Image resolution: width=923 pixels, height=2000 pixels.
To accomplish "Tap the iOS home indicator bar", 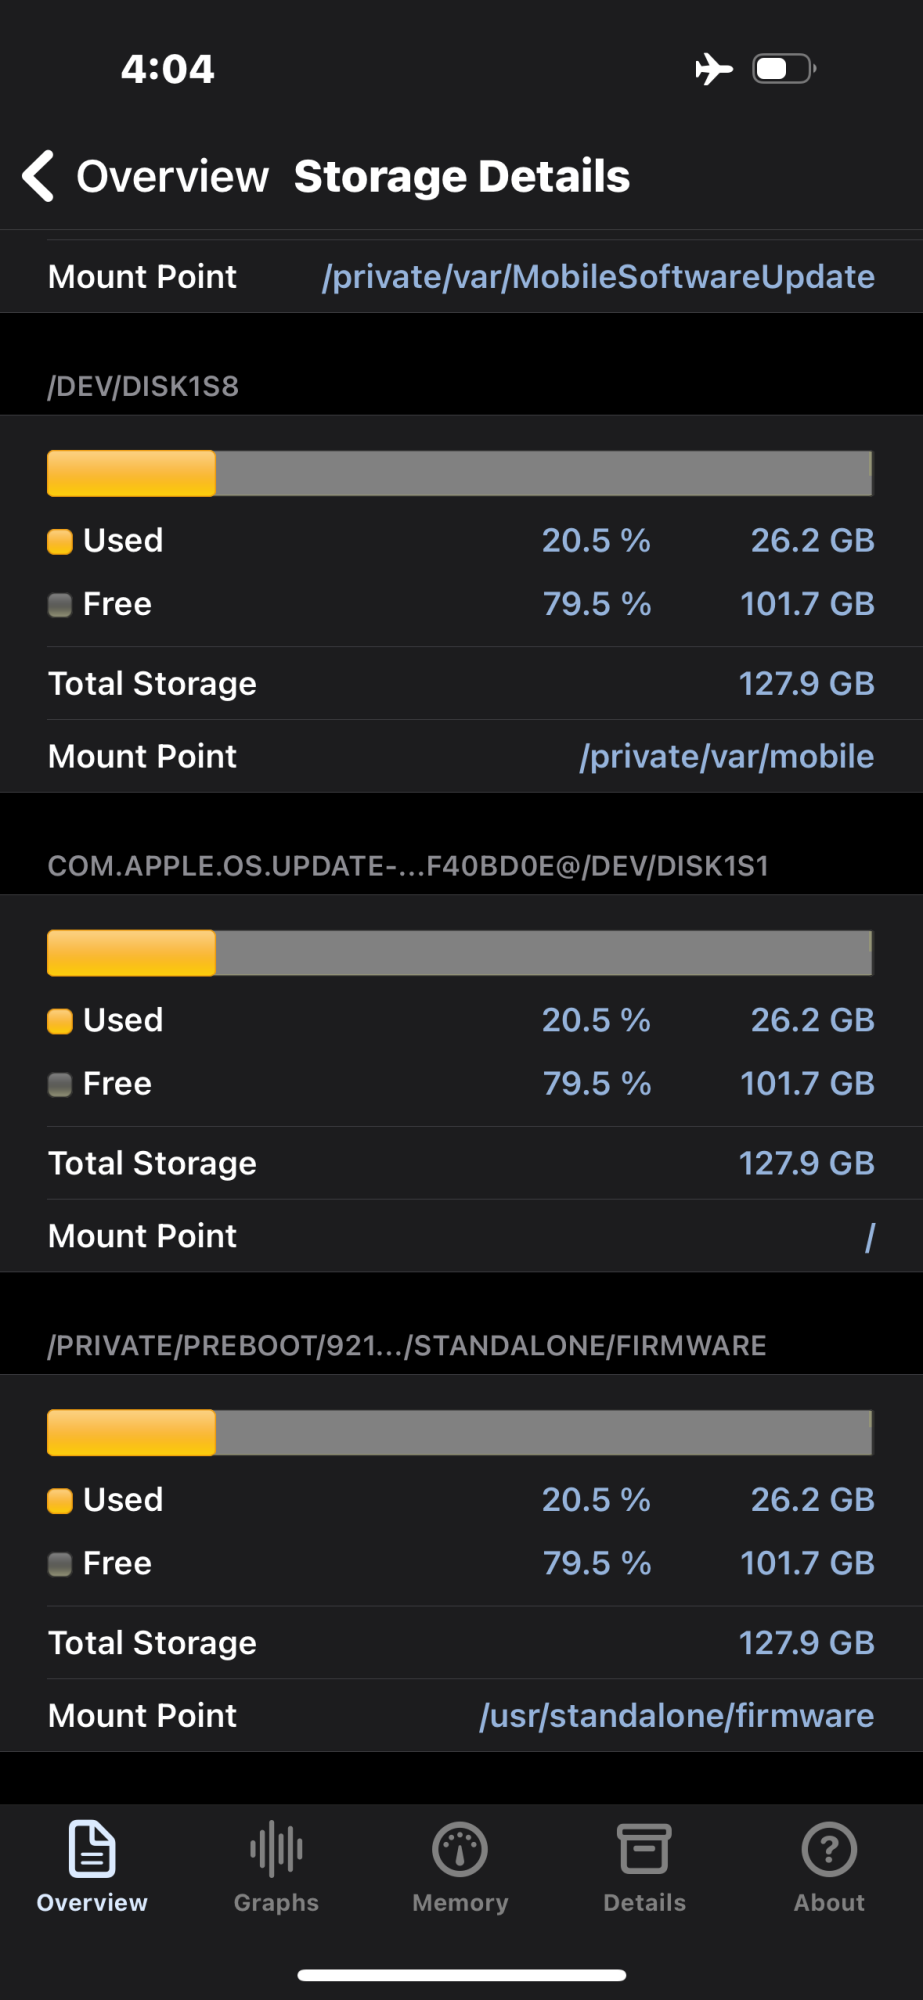I will [x=462, y=1975].
